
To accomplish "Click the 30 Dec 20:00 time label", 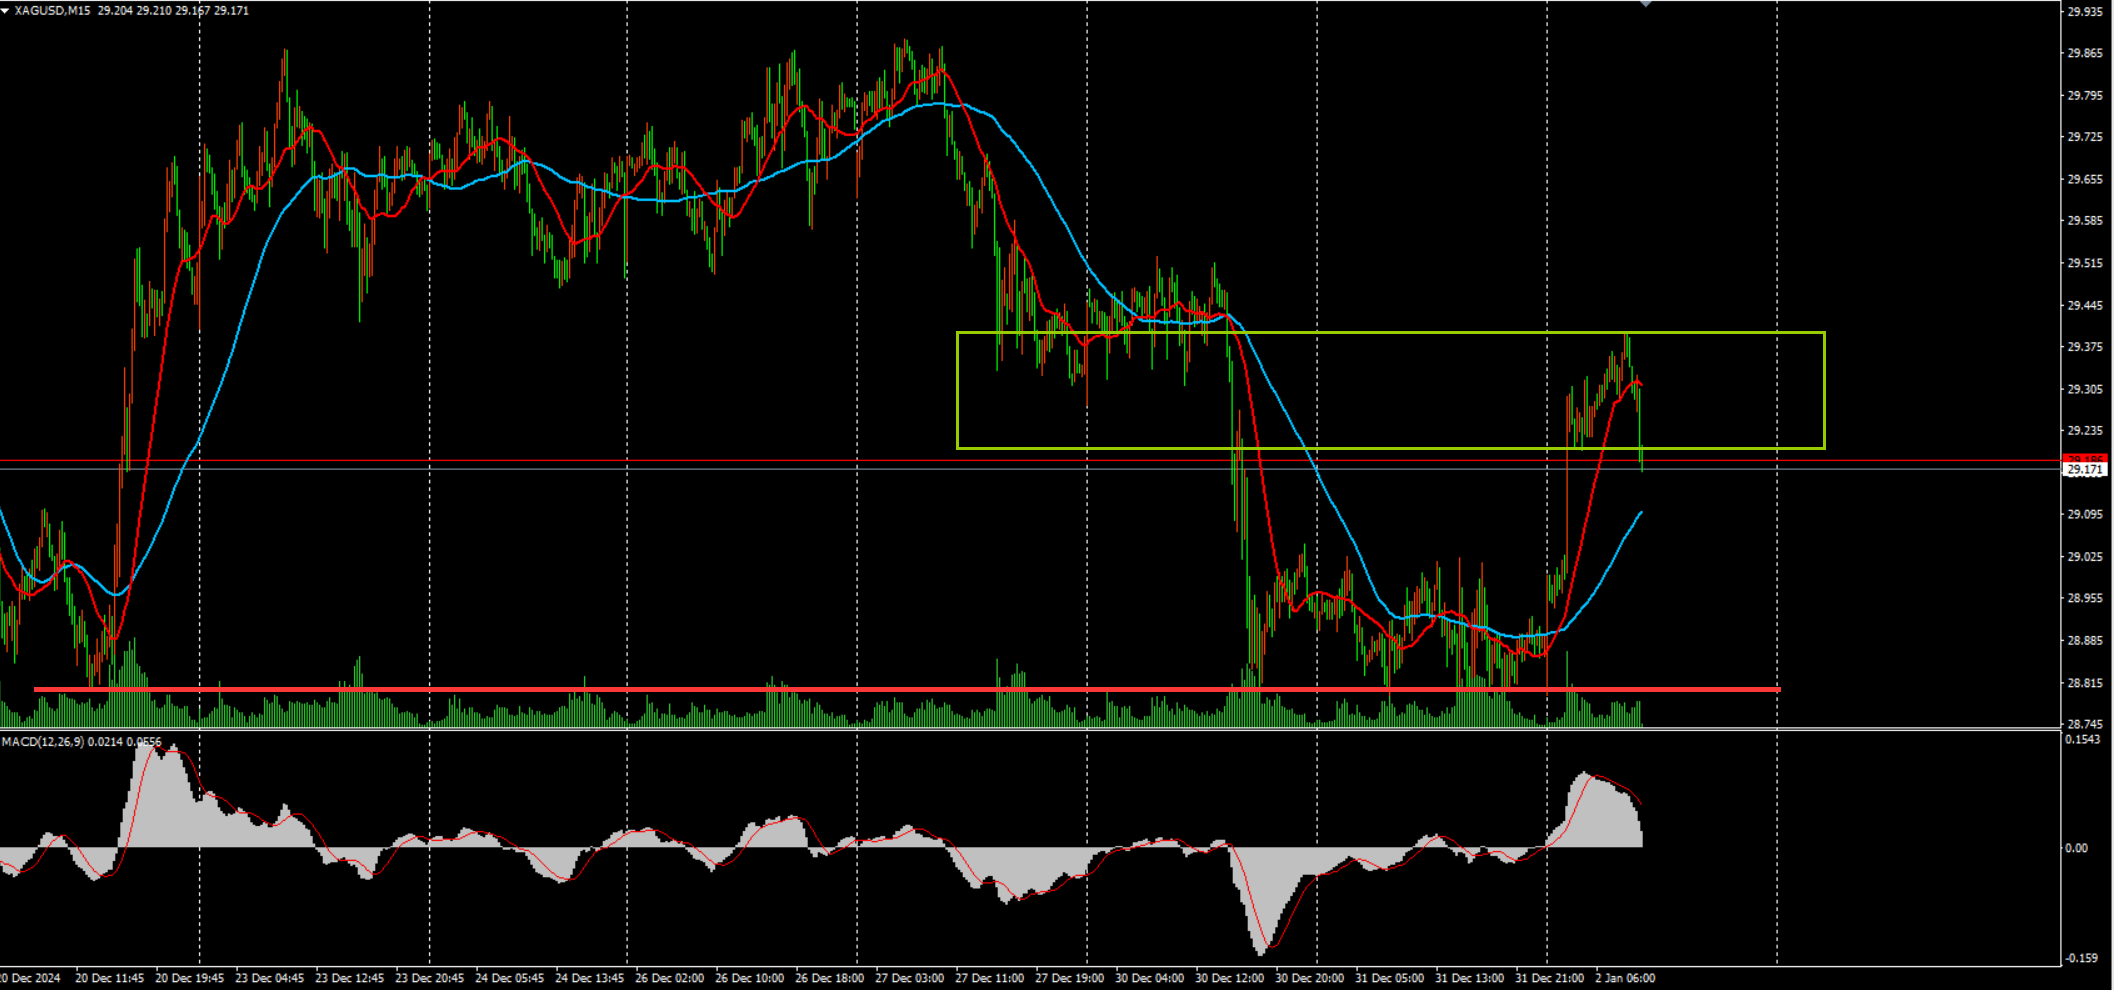I will [x=1310, y=978].
